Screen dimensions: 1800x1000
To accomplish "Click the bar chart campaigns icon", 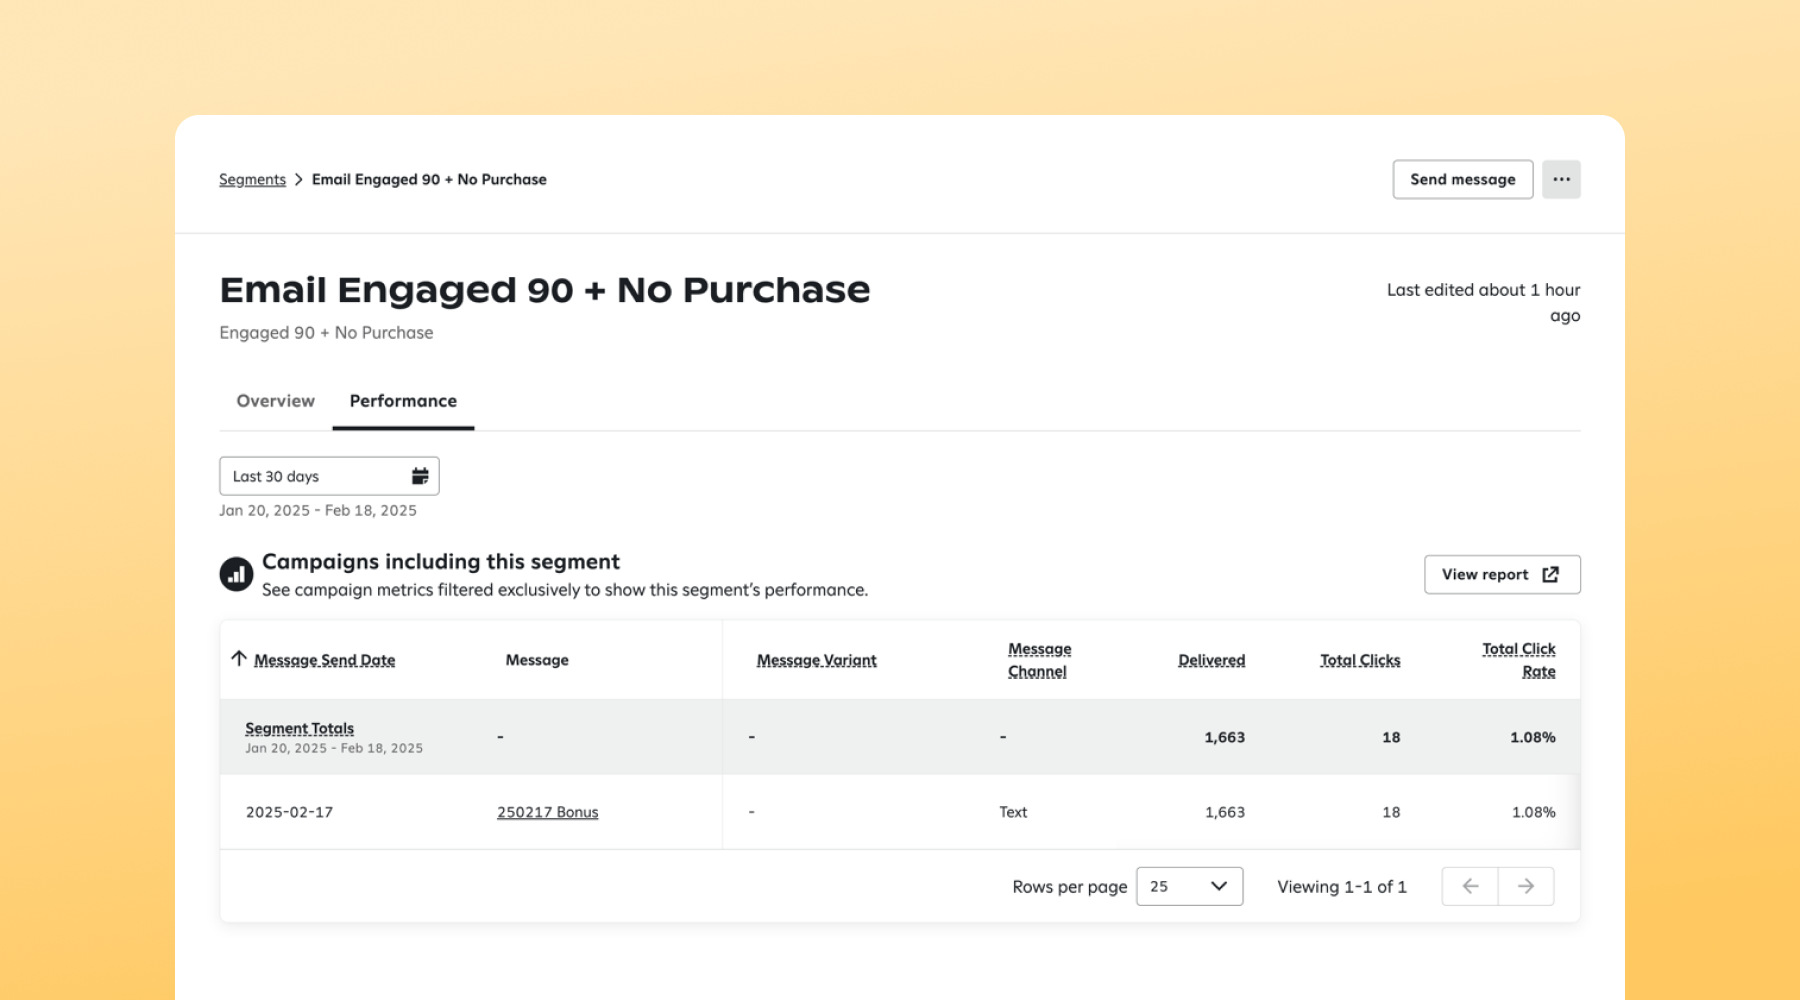I will click(x=237, y=574).
